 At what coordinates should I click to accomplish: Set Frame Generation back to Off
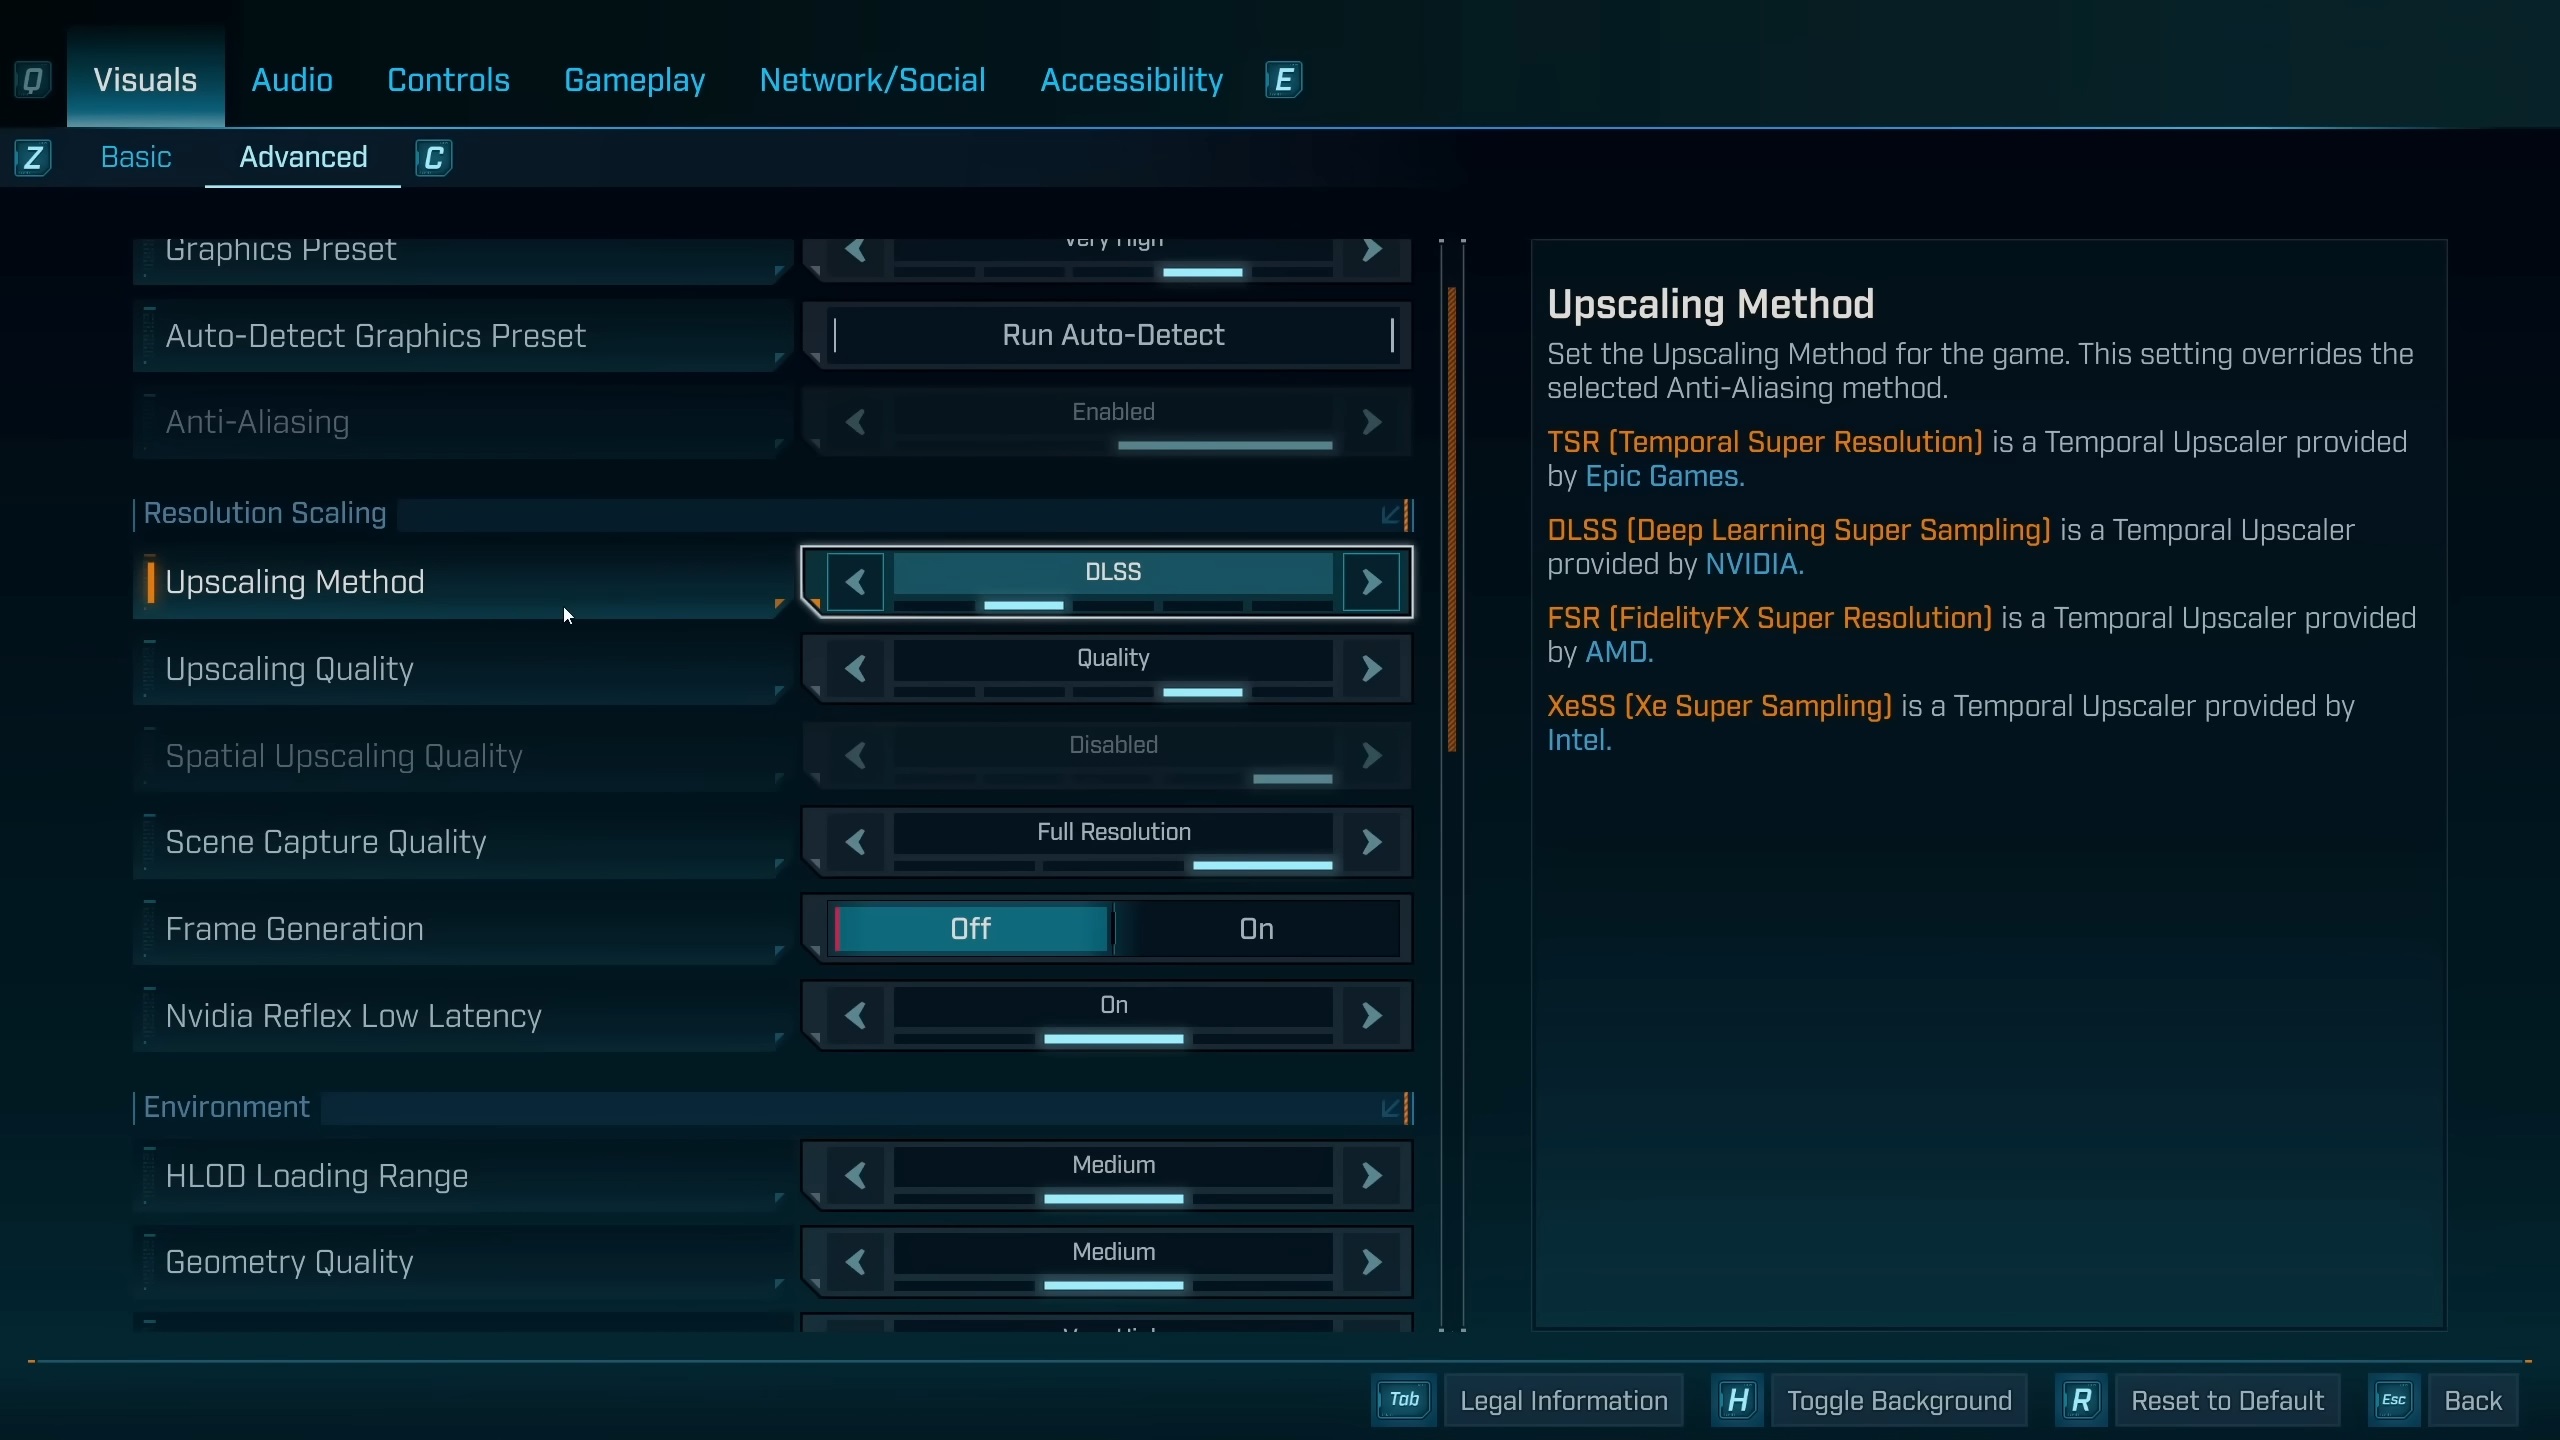point(970,928)
